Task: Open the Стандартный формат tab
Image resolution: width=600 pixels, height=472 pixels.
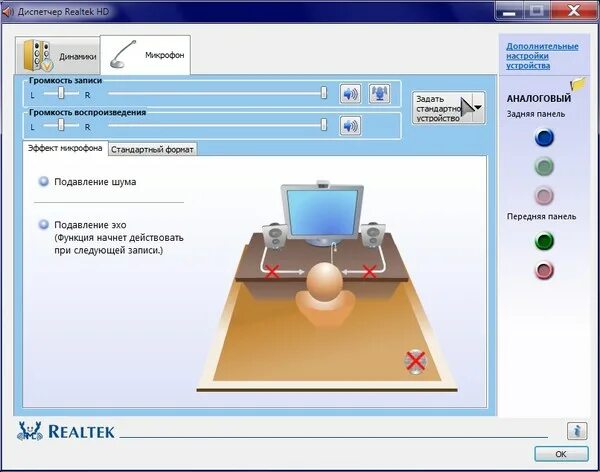Action: pos(152,149)
